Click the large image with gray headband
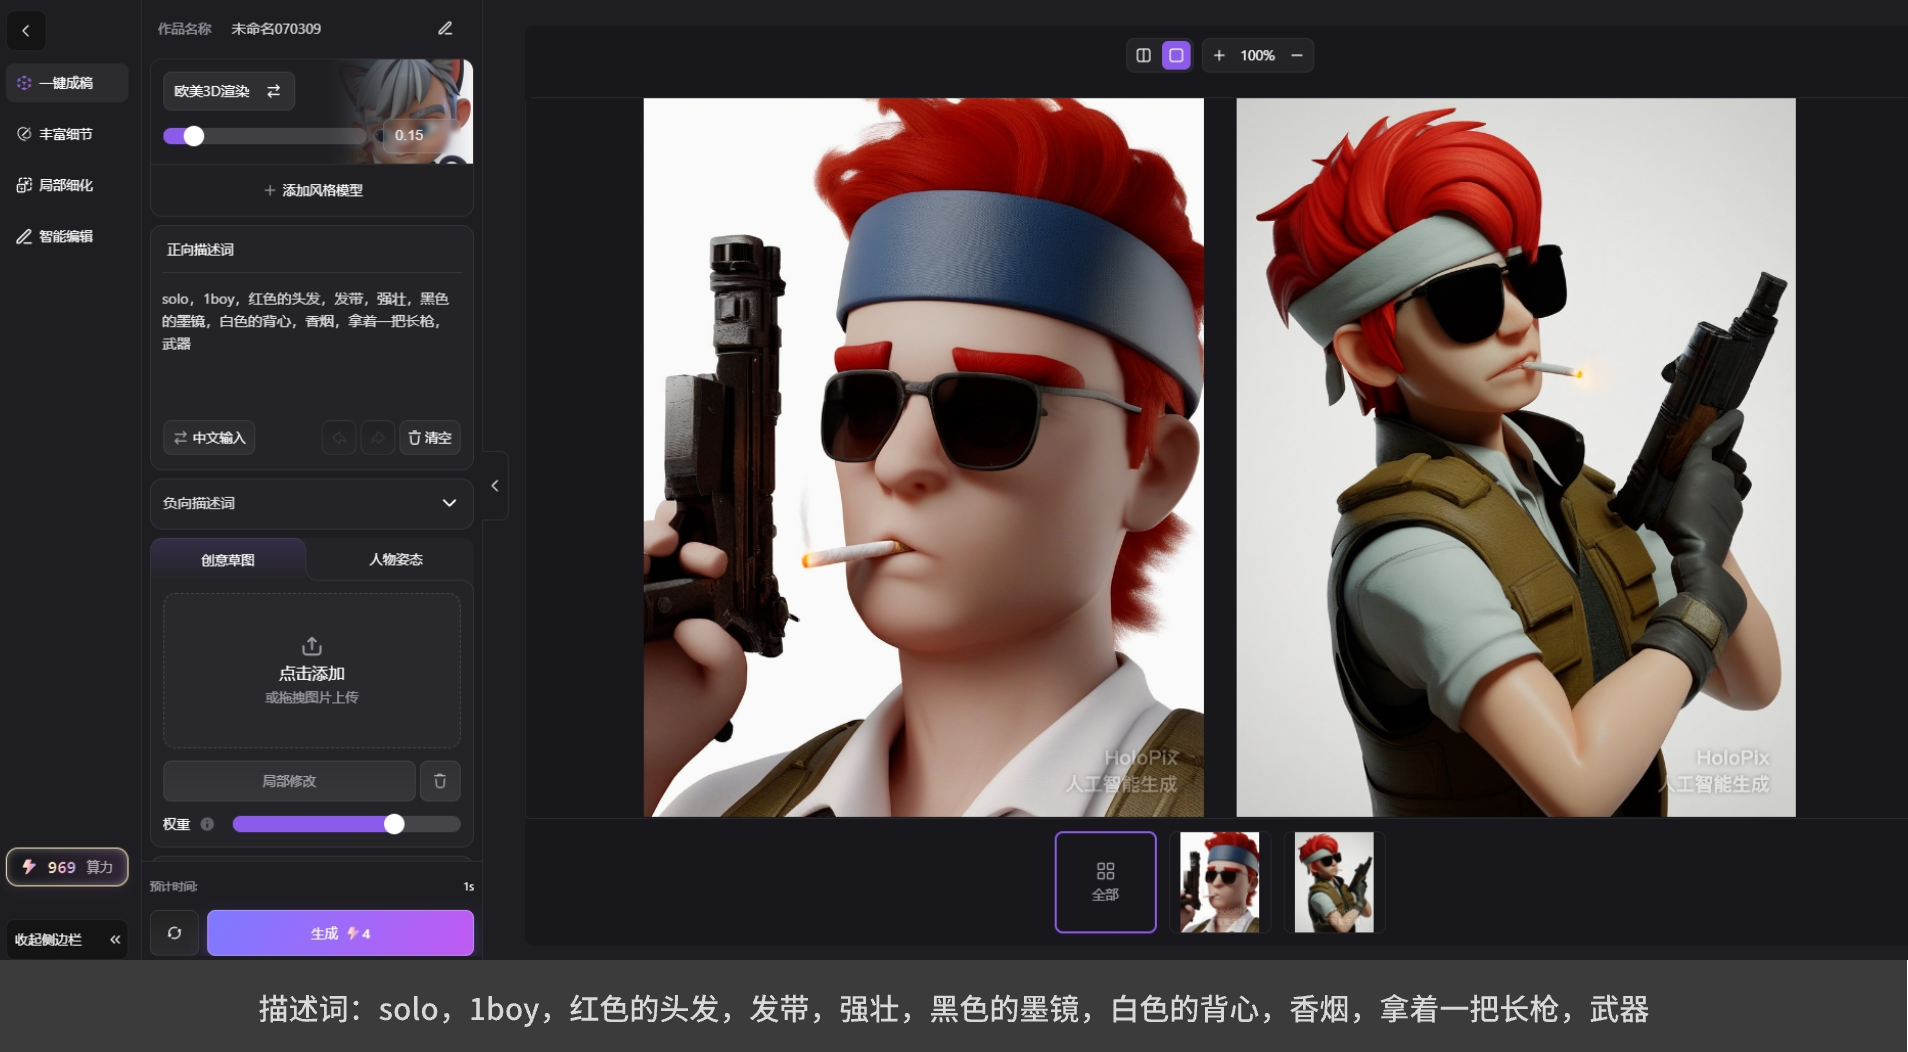This screenshot has width=1908, height=1052. pyautogui.click(x=1516, y=457)
